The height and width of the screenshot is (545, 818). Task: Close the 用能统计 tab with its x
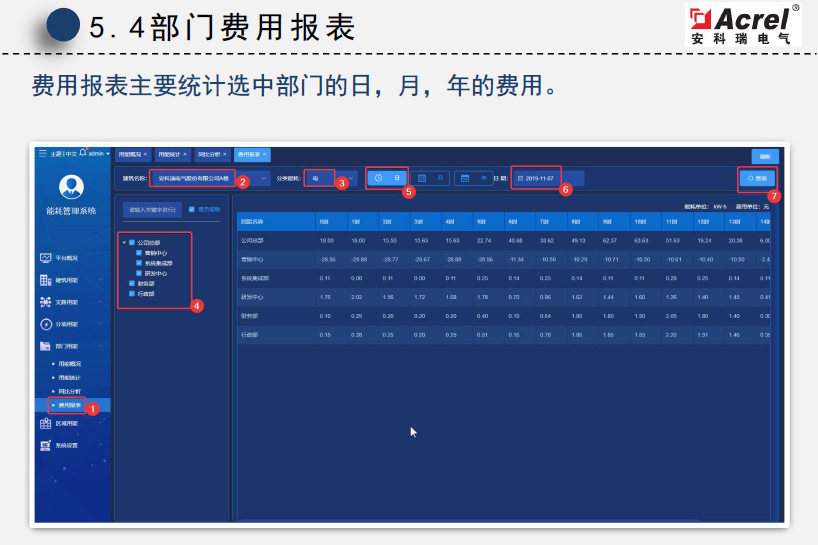[185, 154]
